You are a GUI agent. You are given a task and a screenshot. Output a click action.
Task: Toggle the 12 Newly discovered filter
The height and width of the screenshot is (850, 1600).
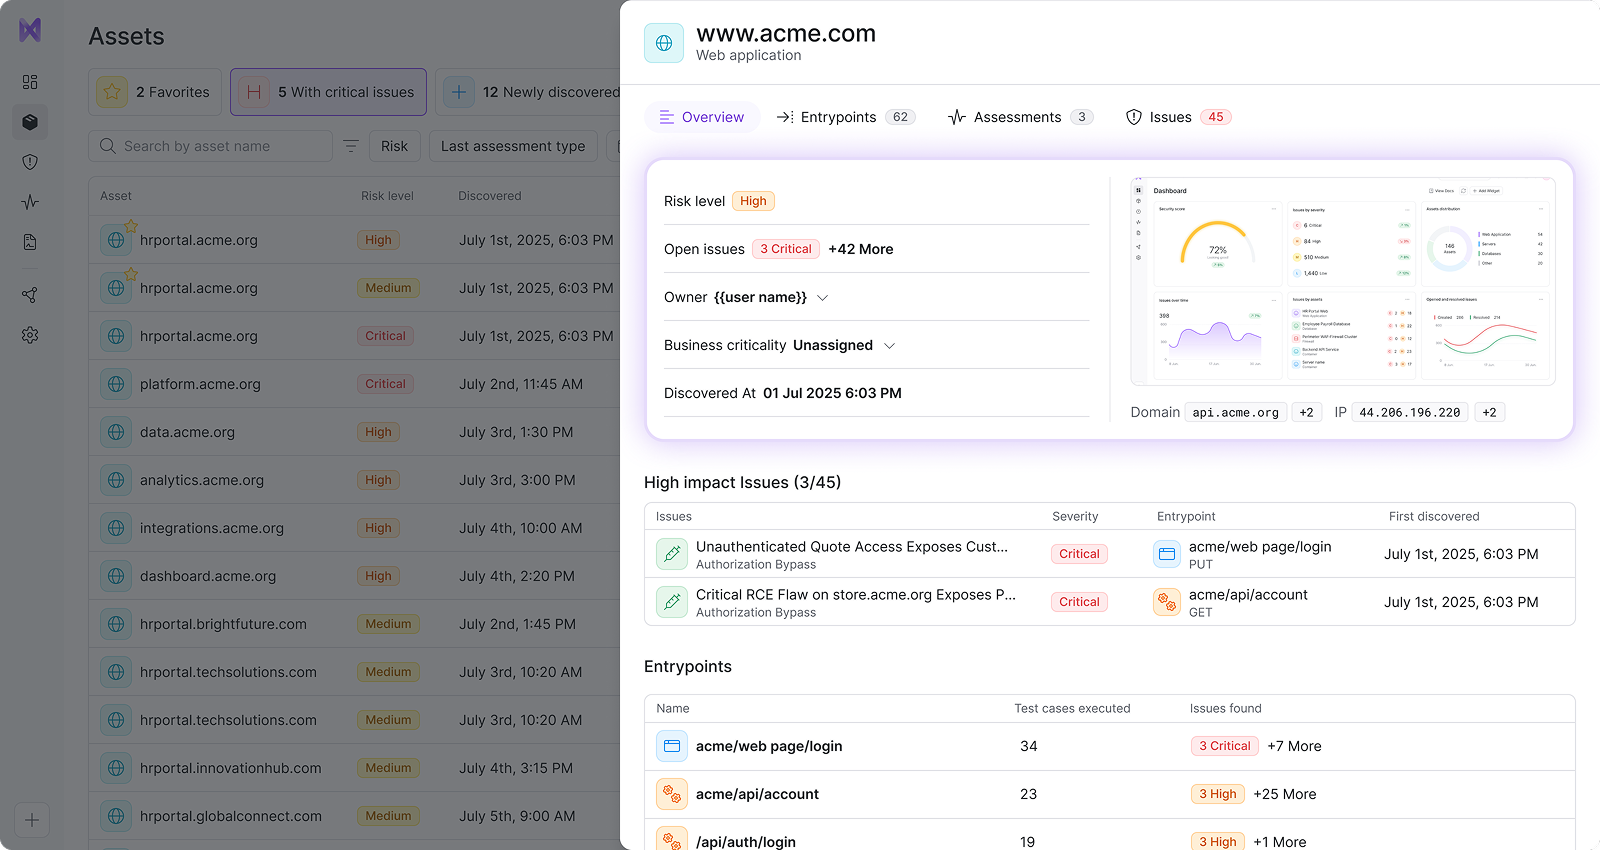pyautogui.click(x=530, y=92)
